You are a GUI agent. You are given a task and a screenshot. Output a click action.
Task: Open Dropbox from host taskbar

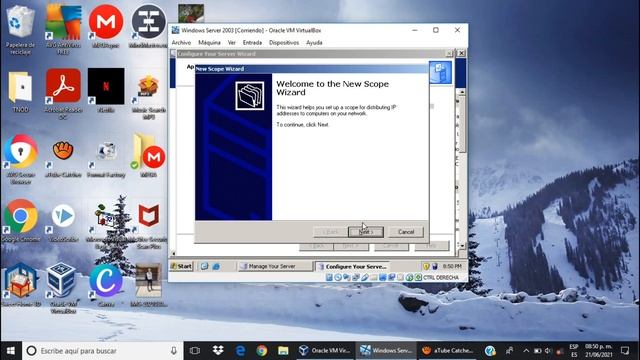click(218, 351)
